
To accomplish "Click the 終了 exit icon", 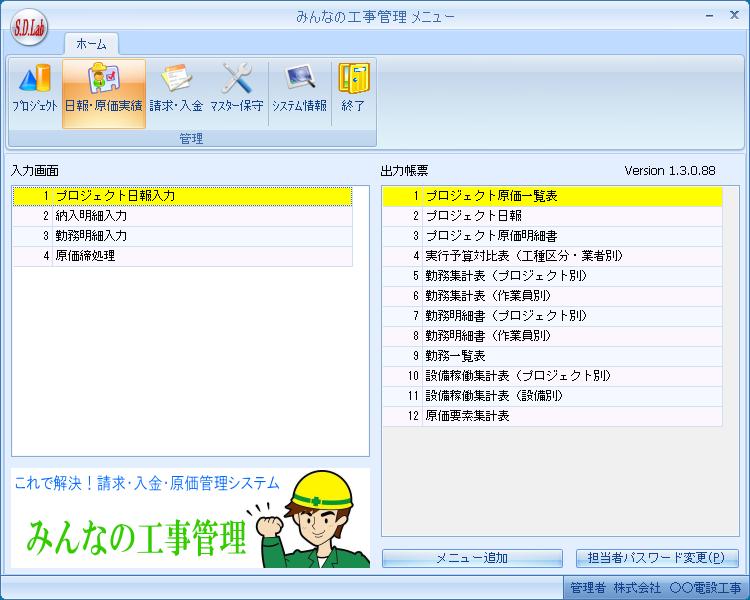I will point(352,89).
